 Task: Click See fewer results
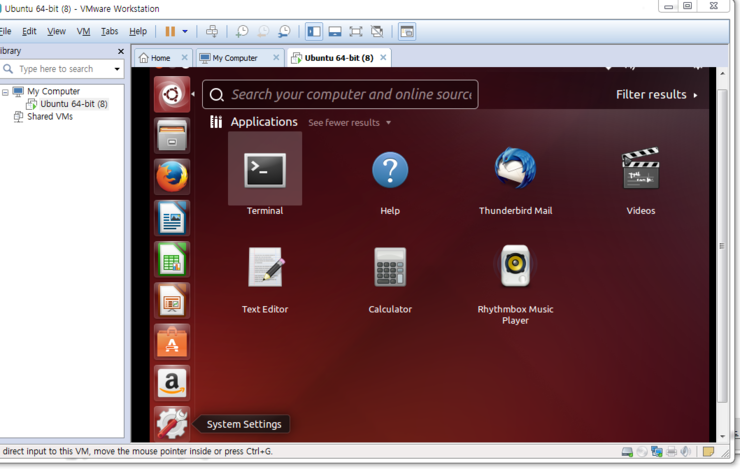pos(349,123)
